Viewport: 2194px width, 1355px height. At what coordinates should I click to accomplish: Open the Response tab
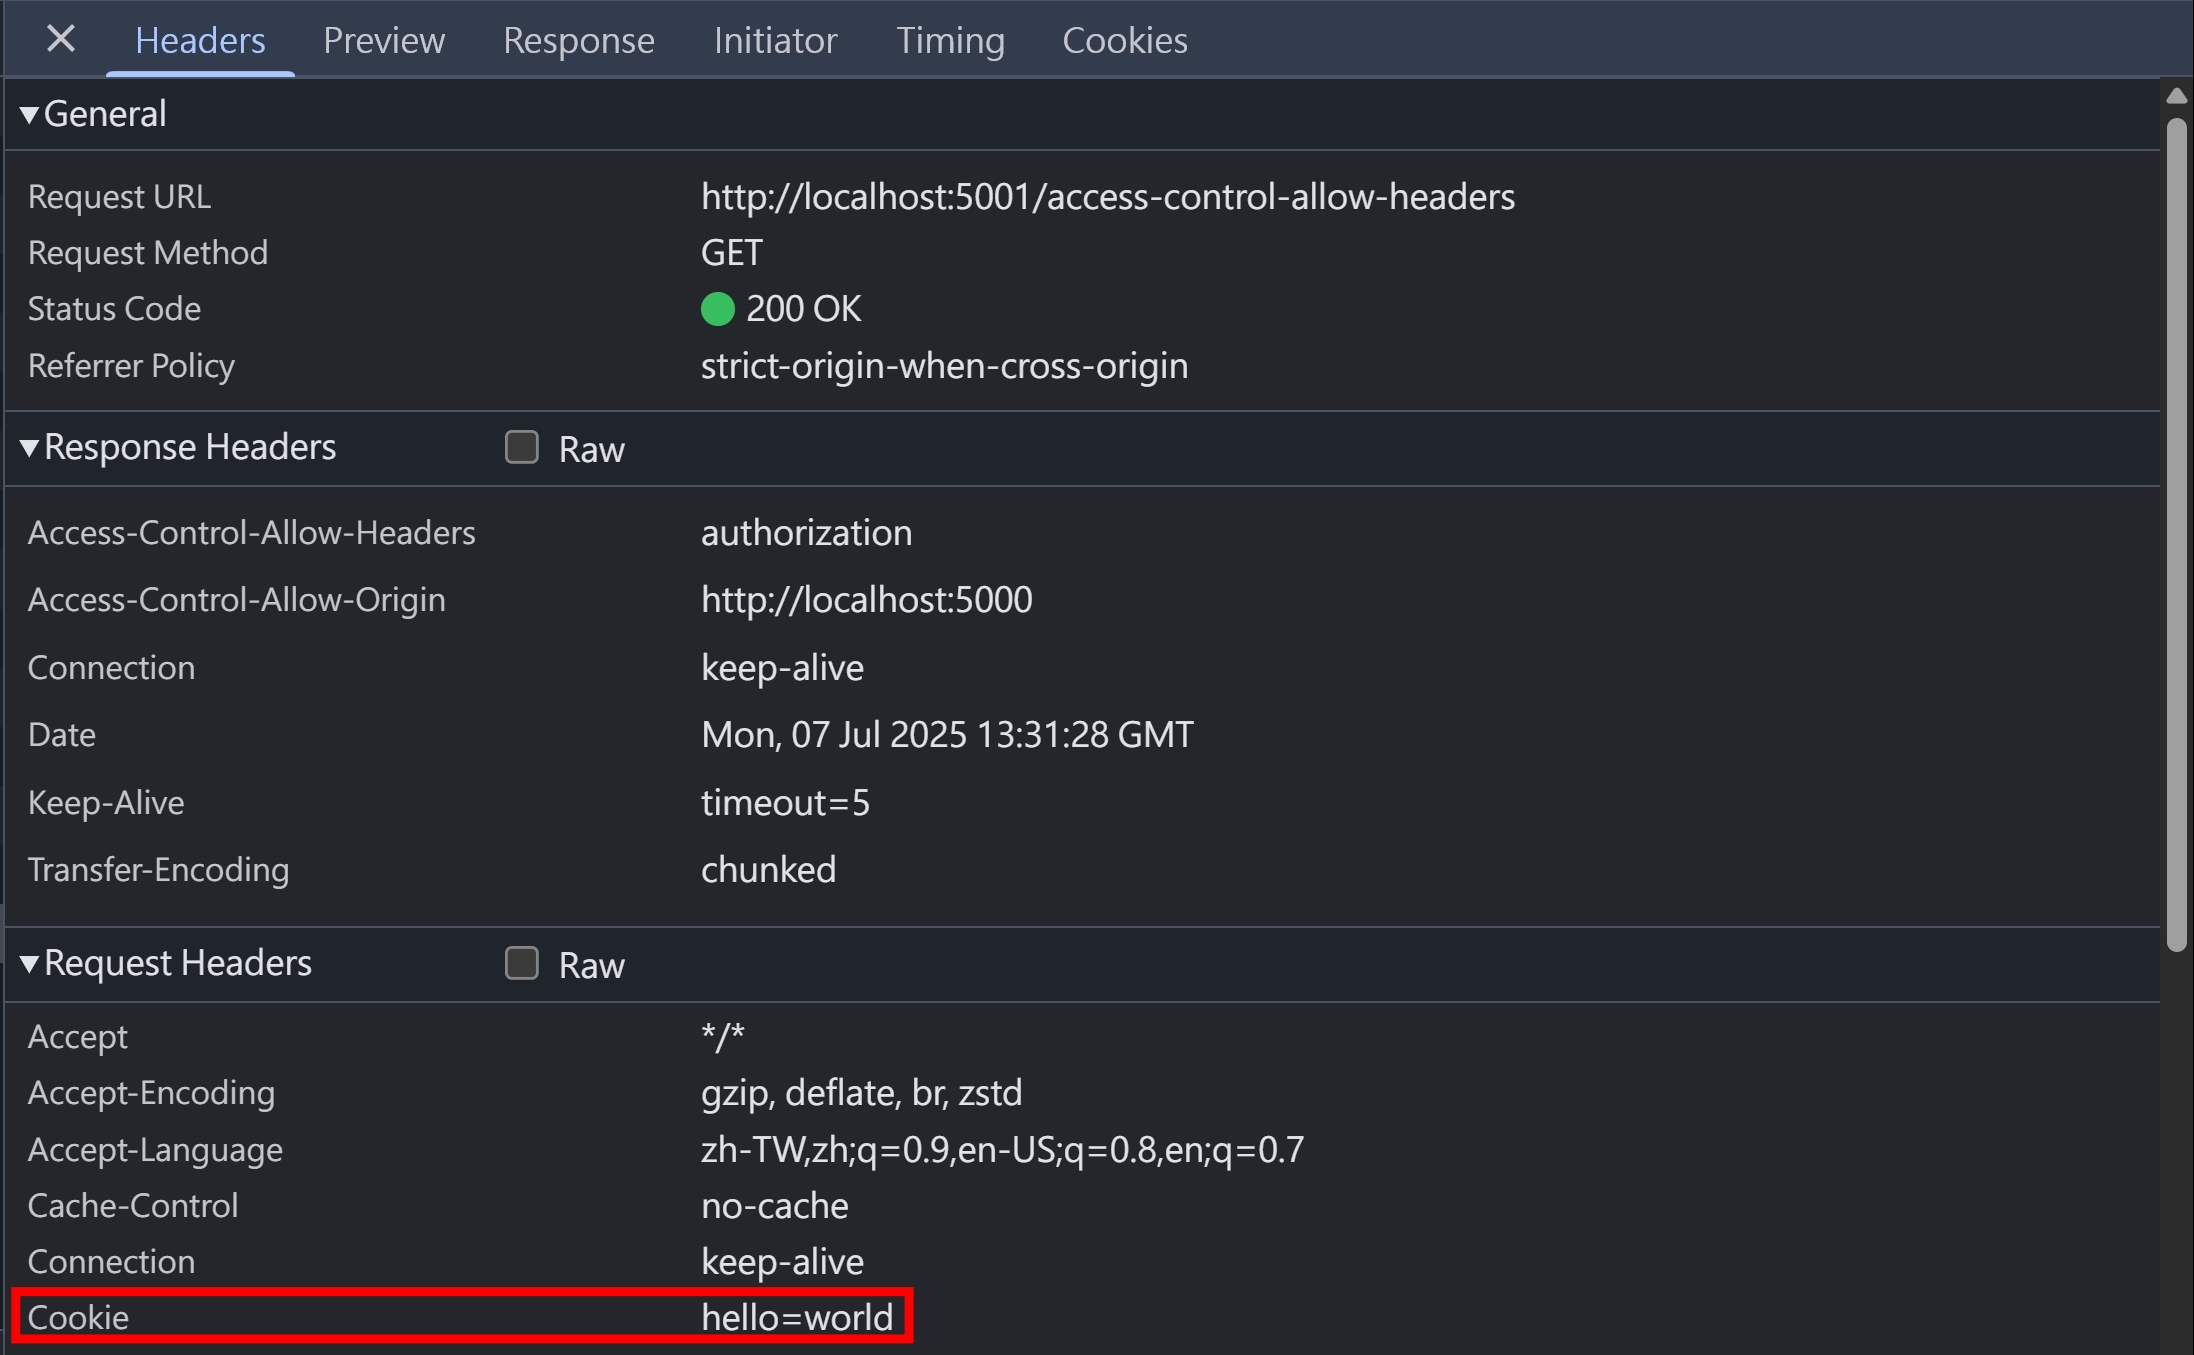pos(579,40)
